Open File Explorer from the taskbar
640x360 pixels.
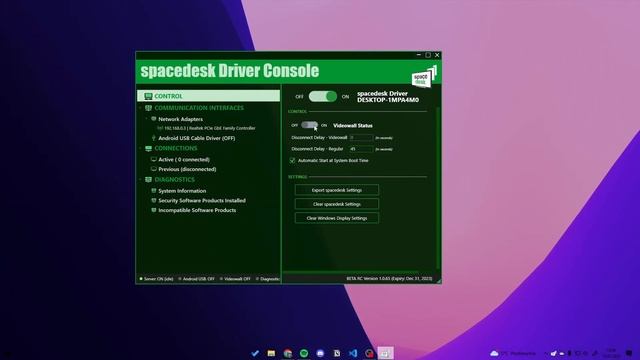pos(271,353)
